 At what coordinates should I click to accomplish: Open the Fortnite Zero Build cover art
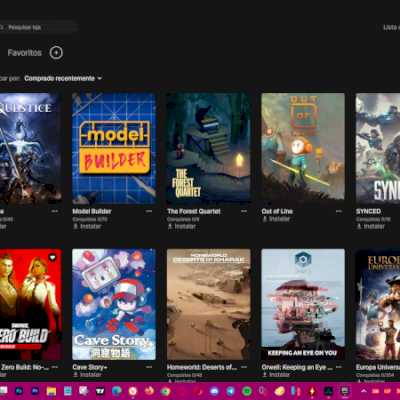[x=31, y=304]
